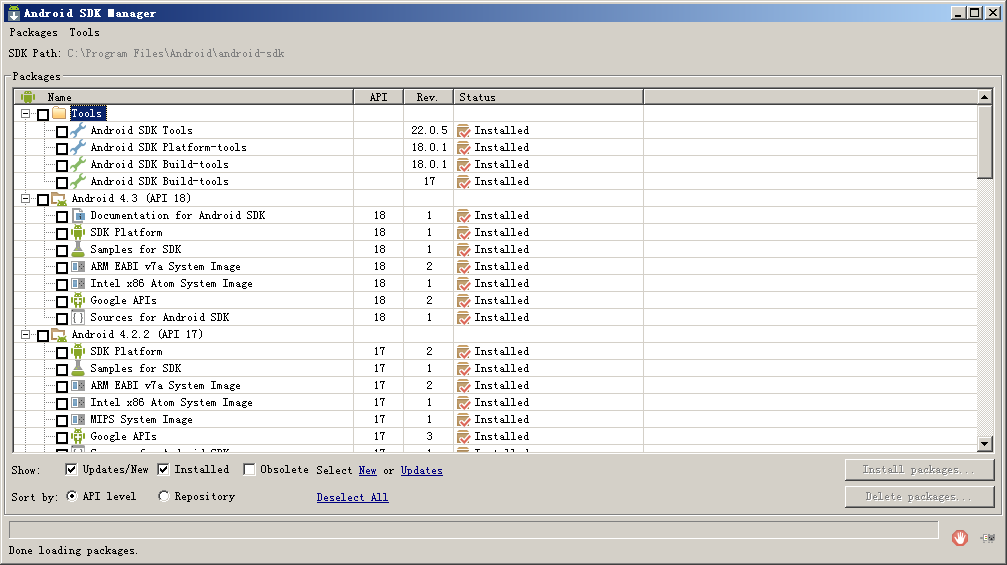Check the Tools group checkbox
1007x565 pixels.
click(43, 114)
